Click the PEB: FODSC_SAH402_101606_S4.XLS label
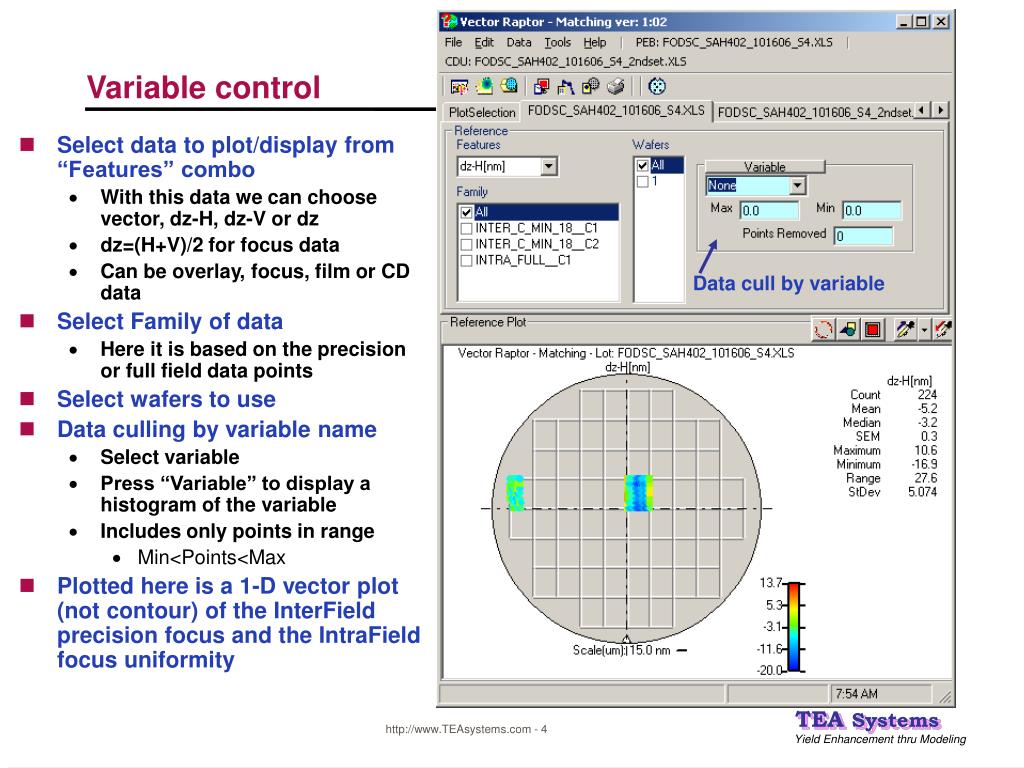 click(x=734, y=42)
